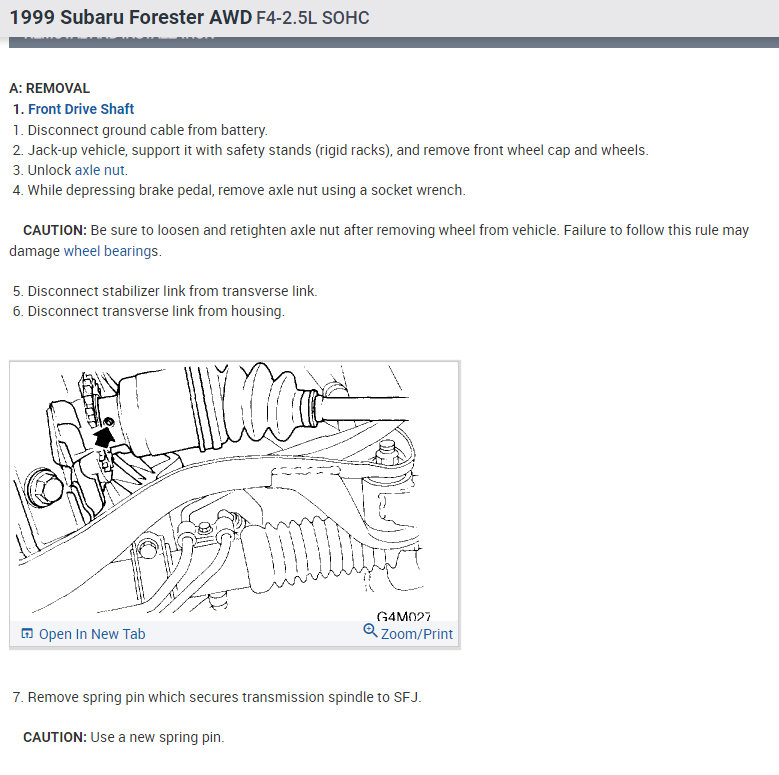Click the Use a new spring pin caution
The width and height of the screenshot is (779, 775).
124,737
